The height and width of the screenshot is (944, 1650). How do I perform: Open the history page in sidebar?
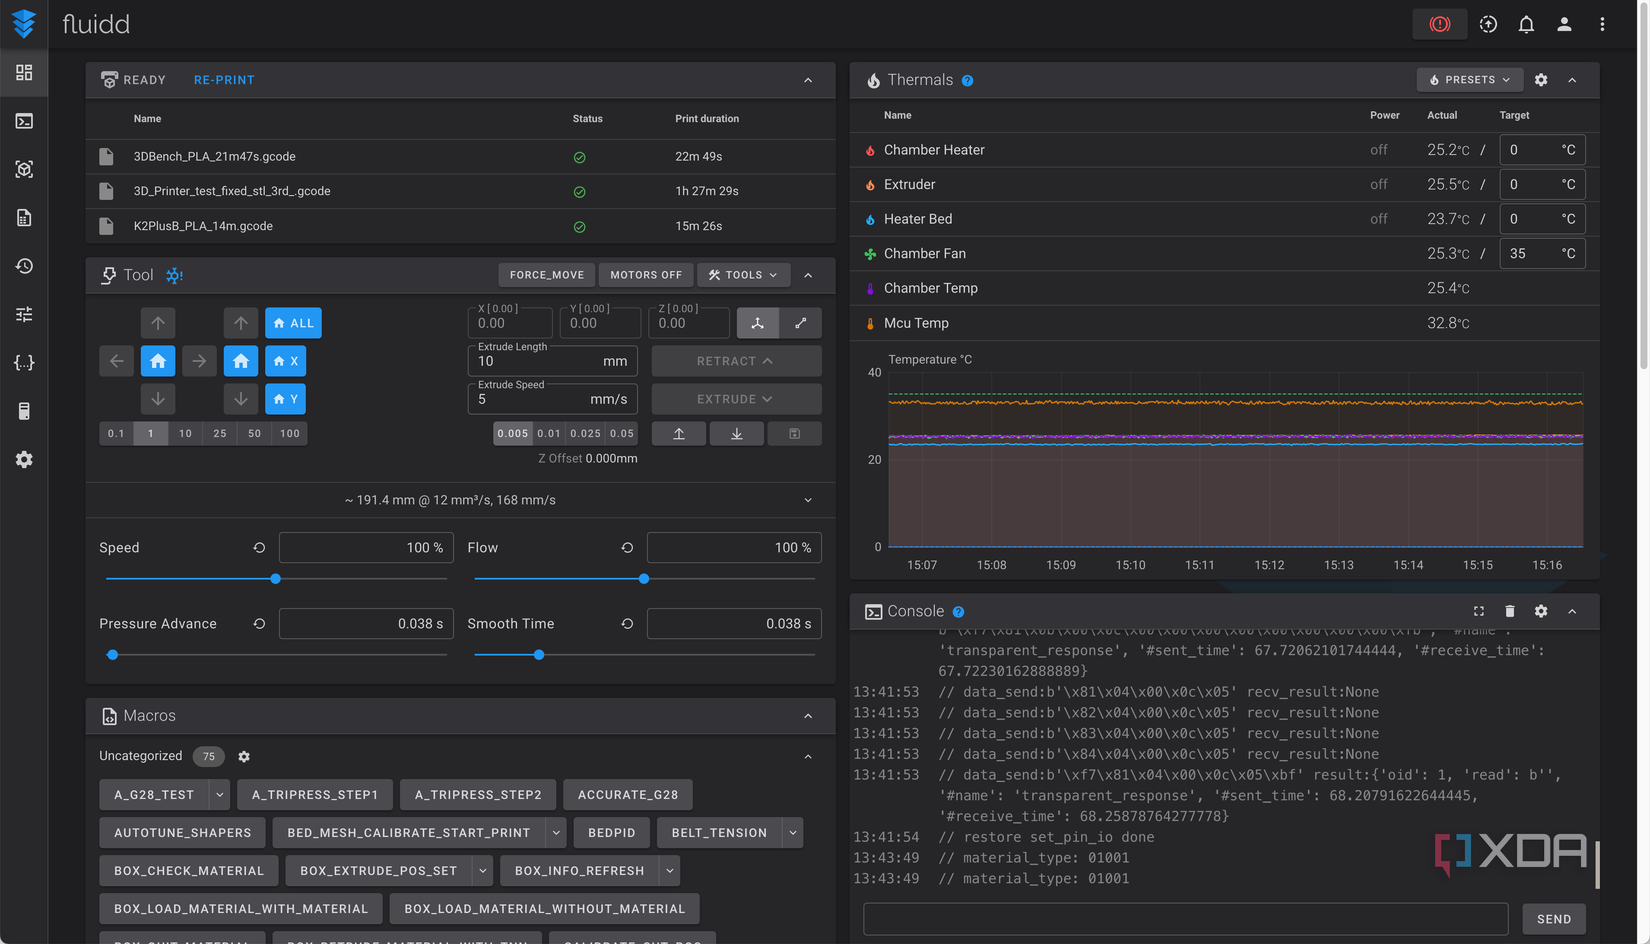24,266
